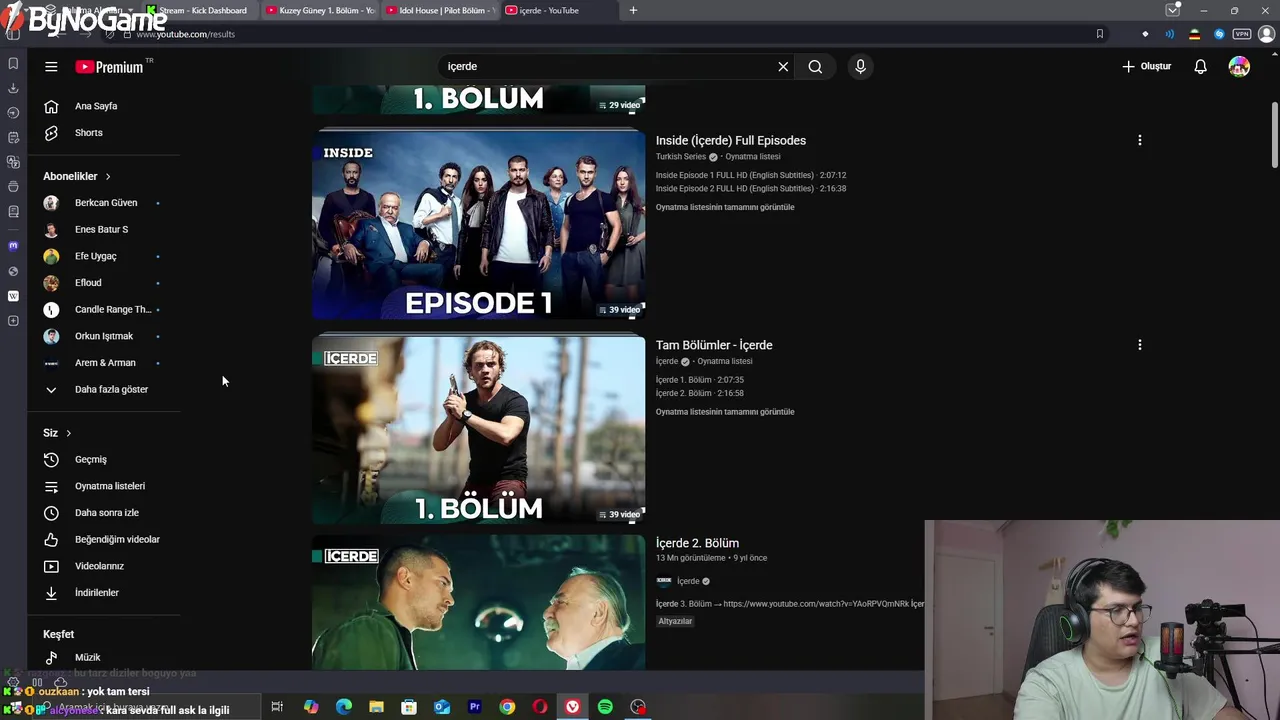Open File Explorer from the taskbar
This screenshot has width=1280, height=720.
(x=376, y=707)
